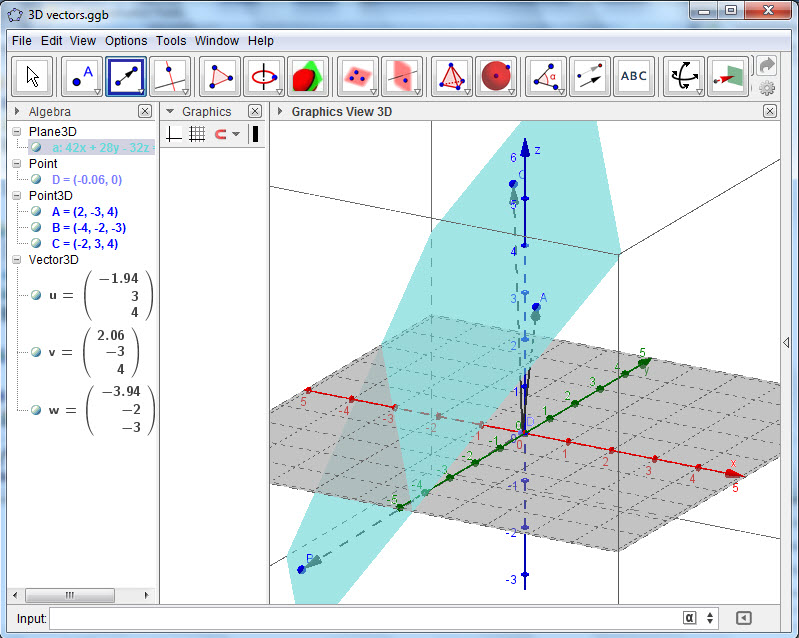Toggle visibility of point A
Image resolution: width=799 pixels, height=638 pixels.
[x=36, y=211]
